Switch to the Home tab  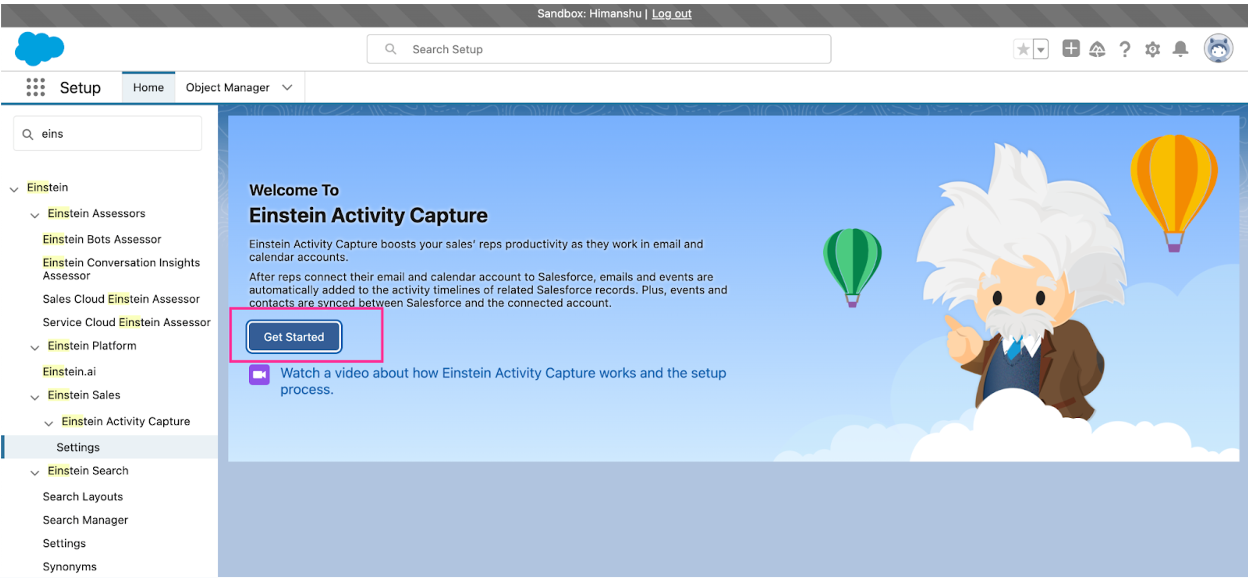pos(148,87)
